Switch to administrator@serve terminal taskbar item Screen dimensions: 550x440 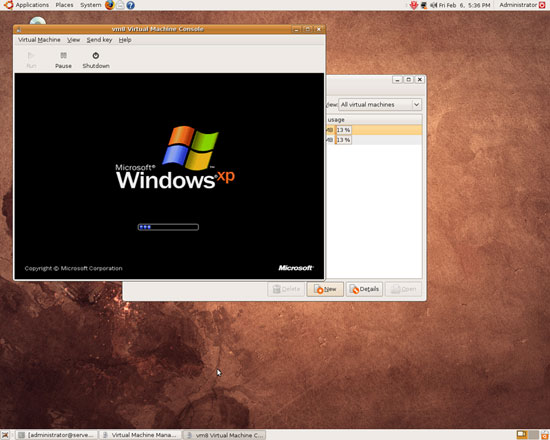coord(57,435)
